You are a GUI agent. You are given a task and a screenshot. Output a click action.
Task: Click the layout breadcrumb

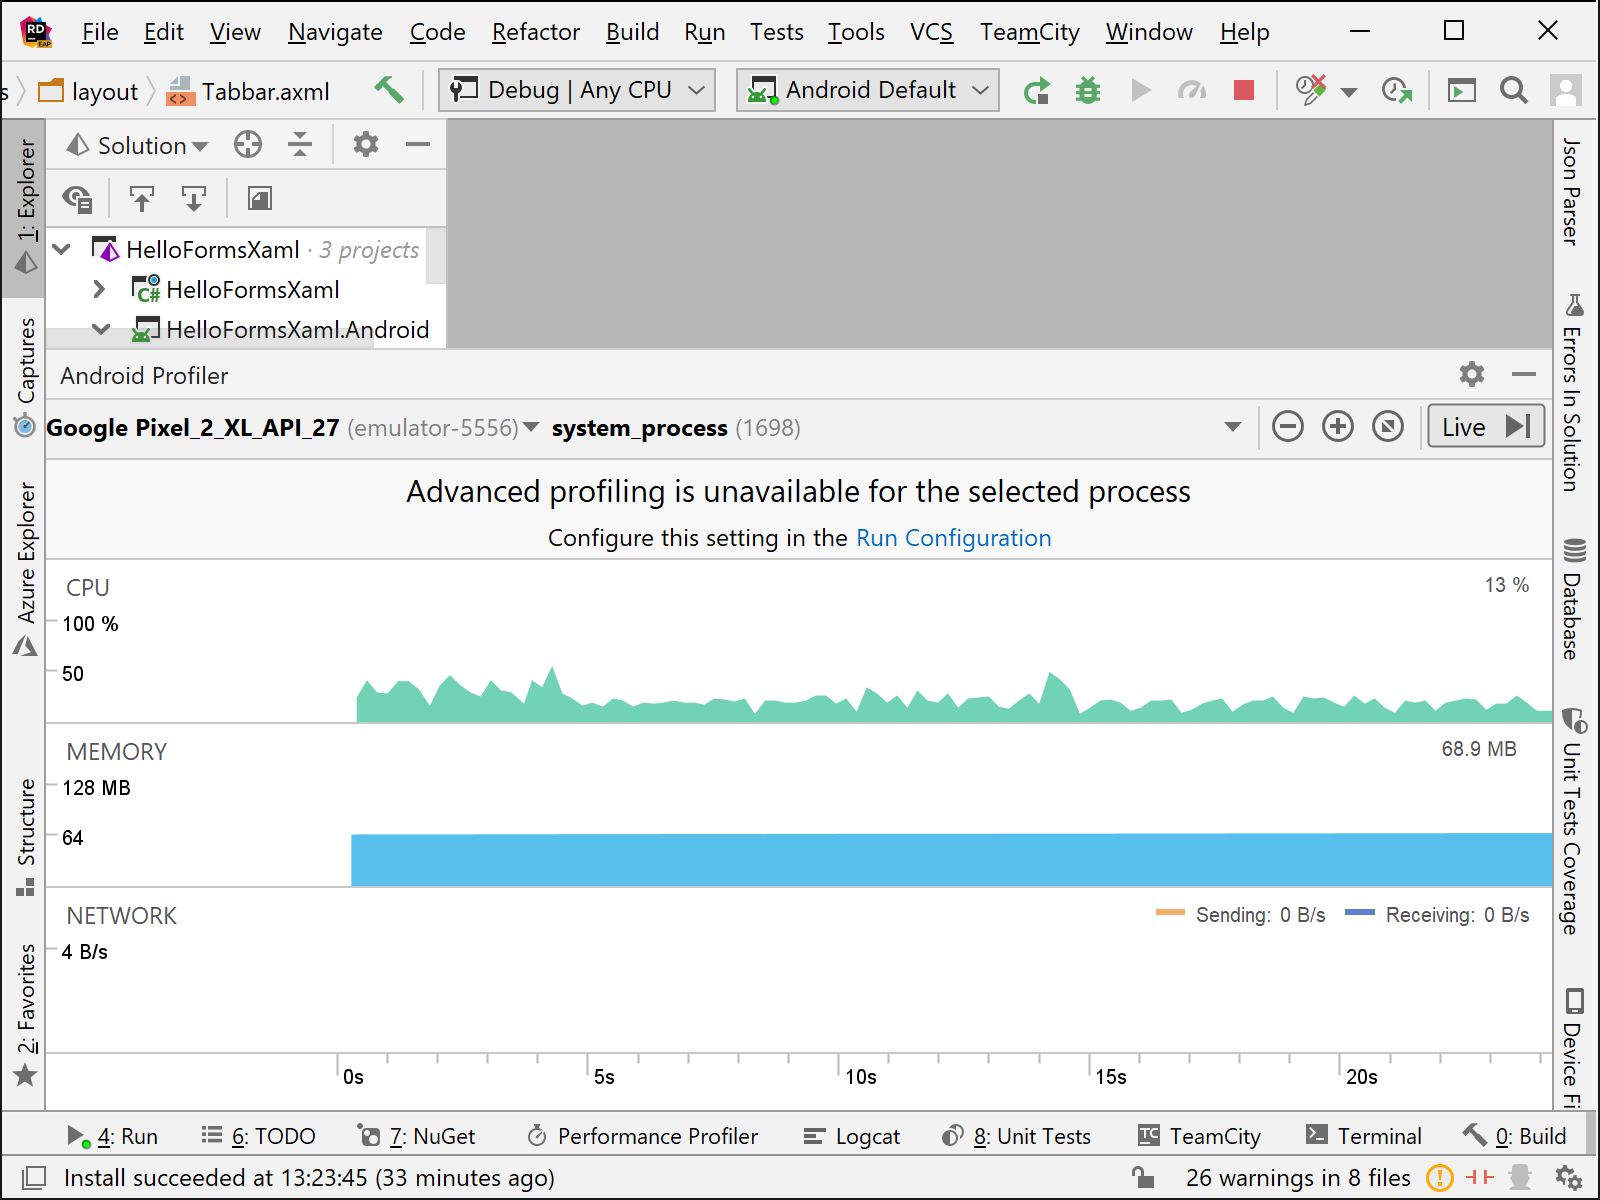pyautogui.click(x=88, y=92)
